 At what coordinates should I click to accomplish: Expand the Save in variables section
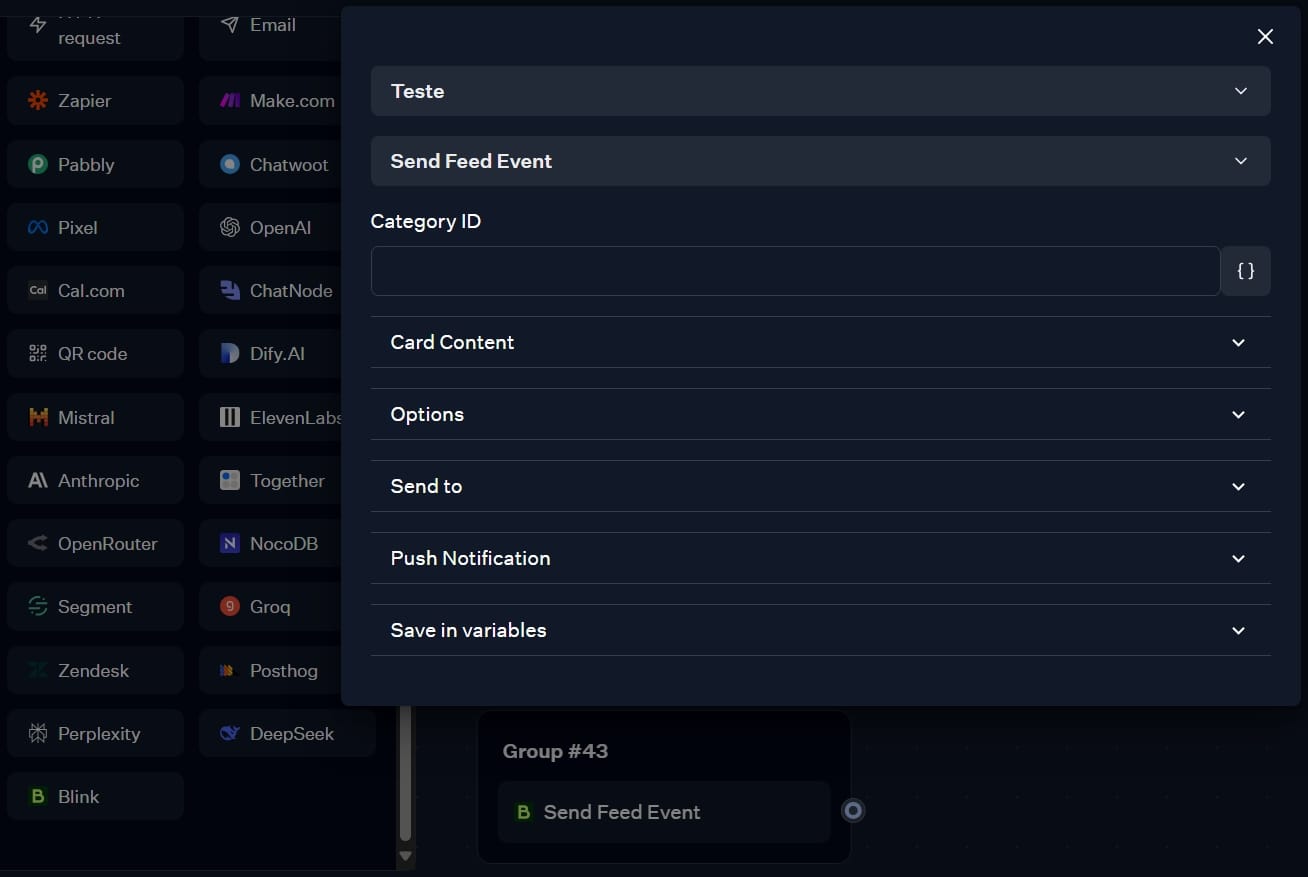point(820,630)
